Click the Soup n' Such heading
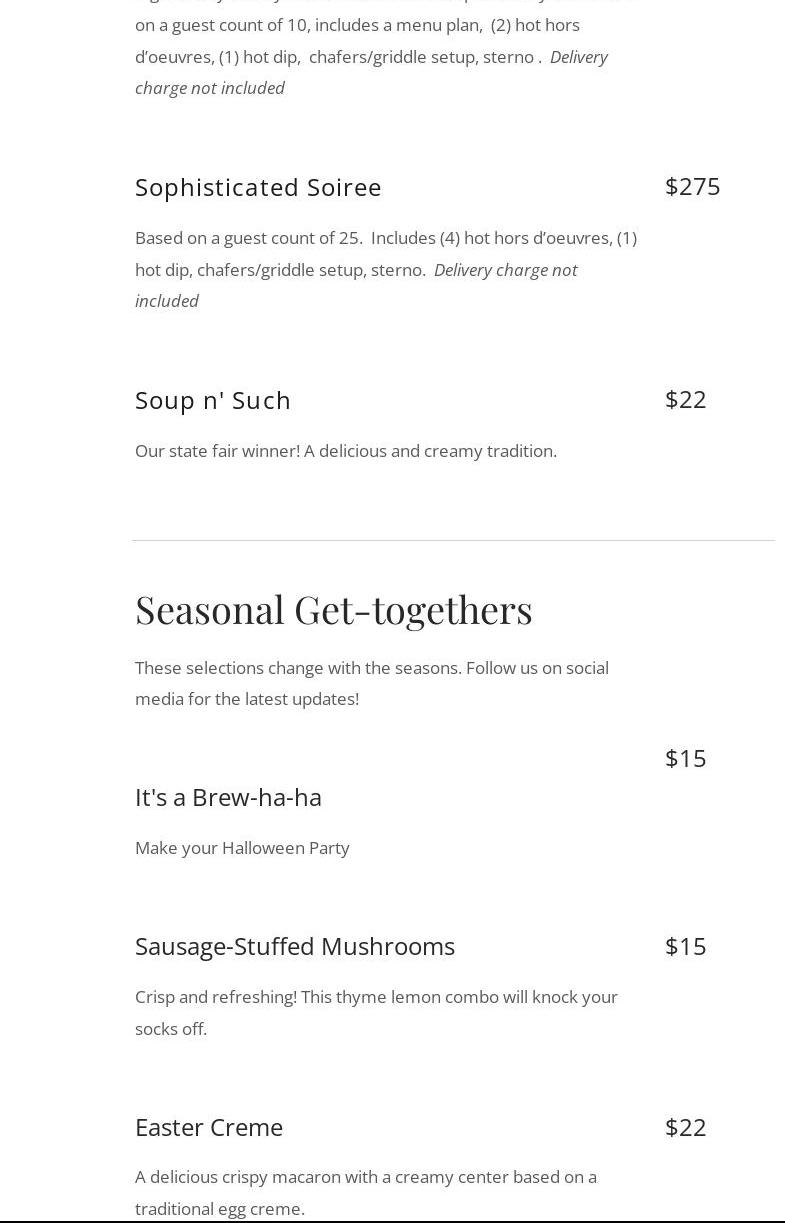Screen dimensions: 785x1223 (x=213, y=400)
